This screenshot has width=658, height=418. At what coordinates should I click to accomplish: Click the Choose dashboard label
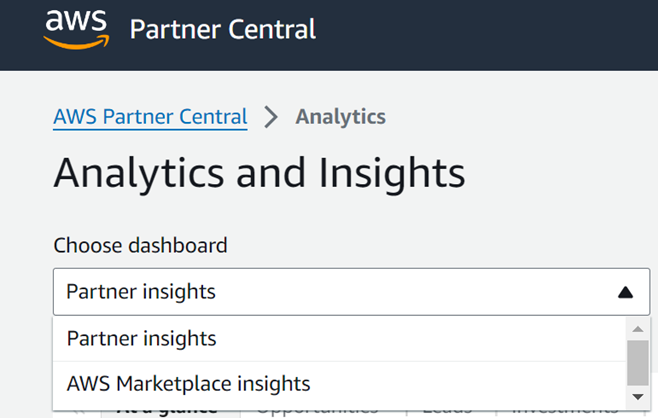tap(140, 245)
